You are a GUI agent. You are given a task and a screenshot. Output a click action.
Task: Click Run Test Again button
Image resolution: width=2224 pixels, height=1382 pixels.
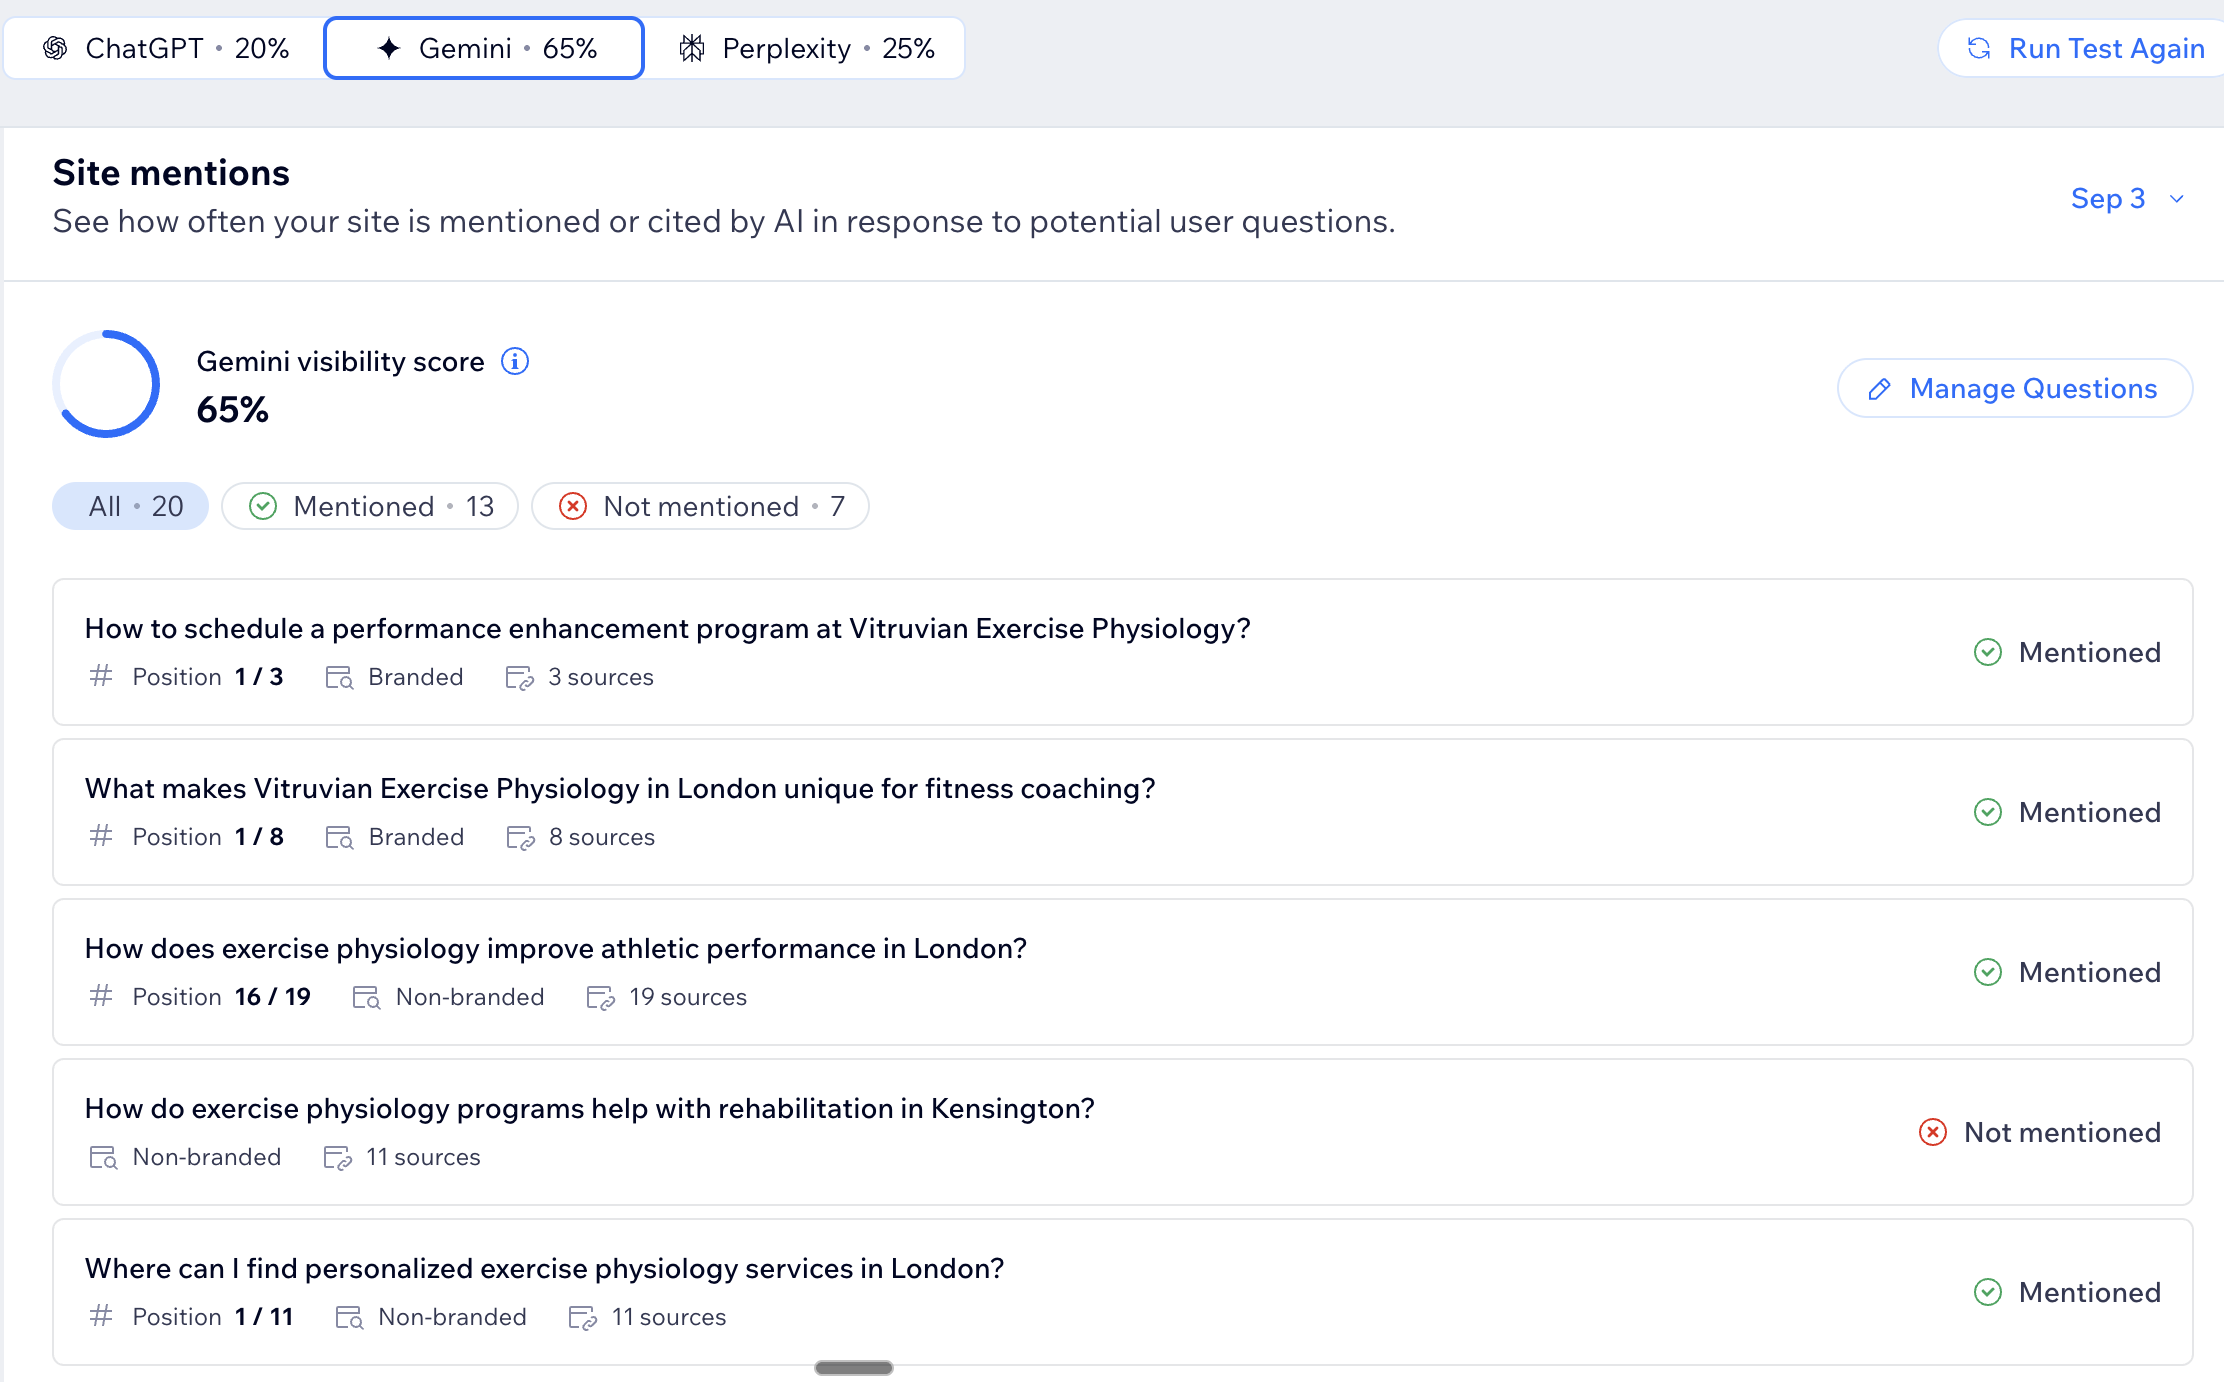tap(2083, 48)
